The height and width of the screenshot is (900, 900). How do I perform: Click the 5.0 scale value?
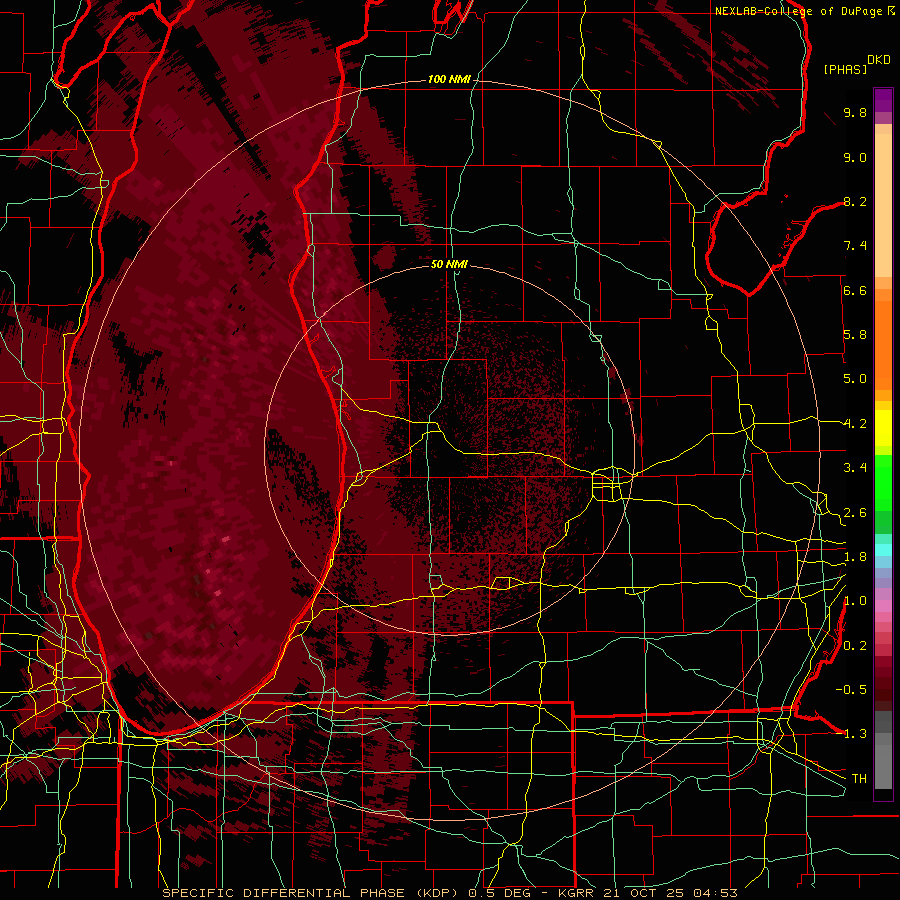[x=855, y=379]
